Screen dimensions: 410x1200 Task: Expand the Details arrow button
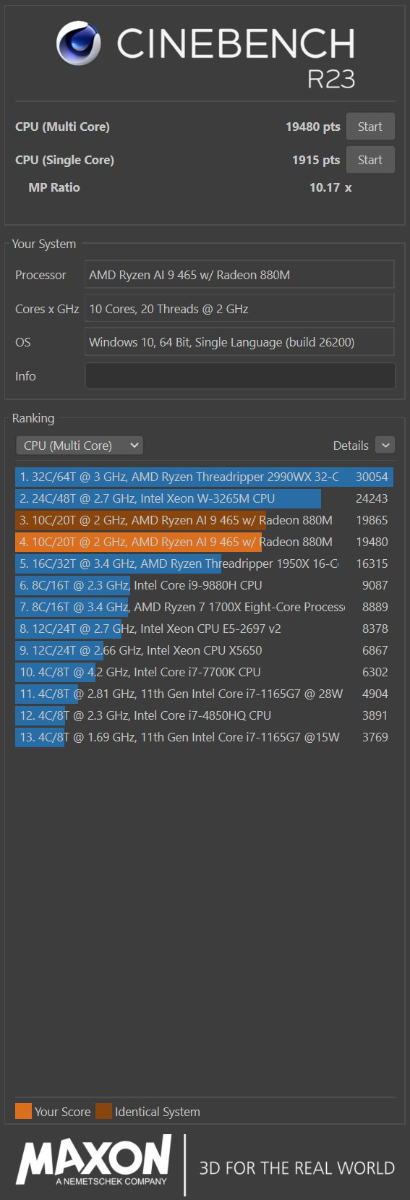[385, 445]
